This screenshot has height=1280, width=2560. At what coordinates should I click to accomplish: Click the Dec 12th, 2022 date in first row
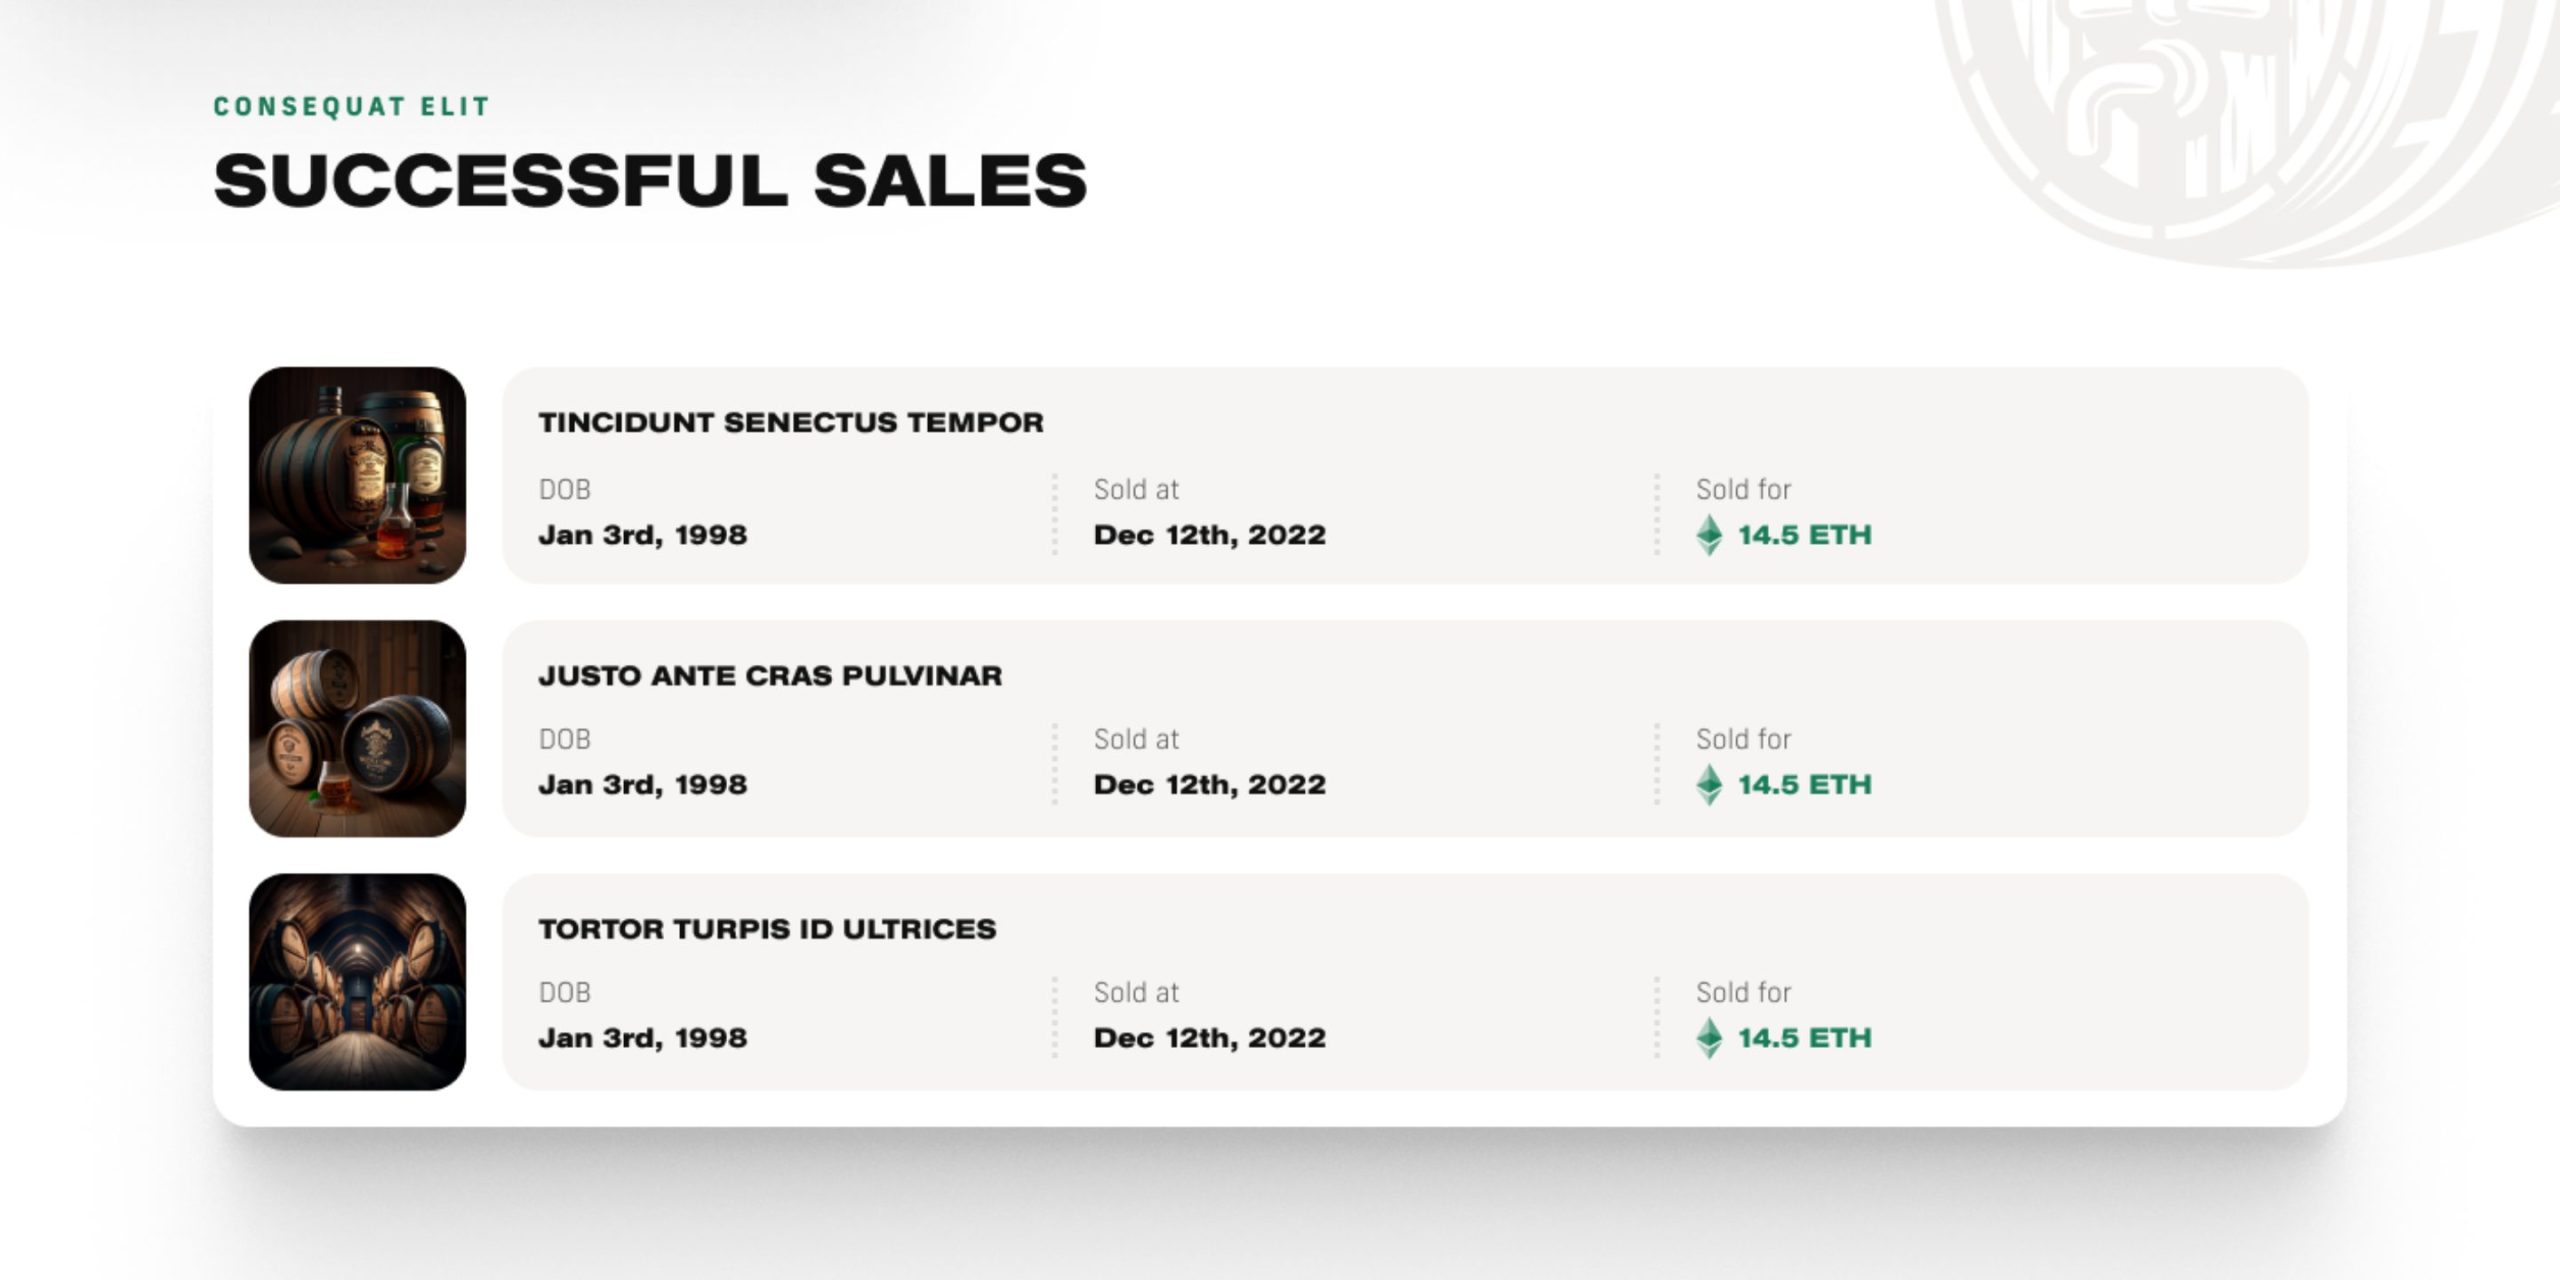(1210, 535)
